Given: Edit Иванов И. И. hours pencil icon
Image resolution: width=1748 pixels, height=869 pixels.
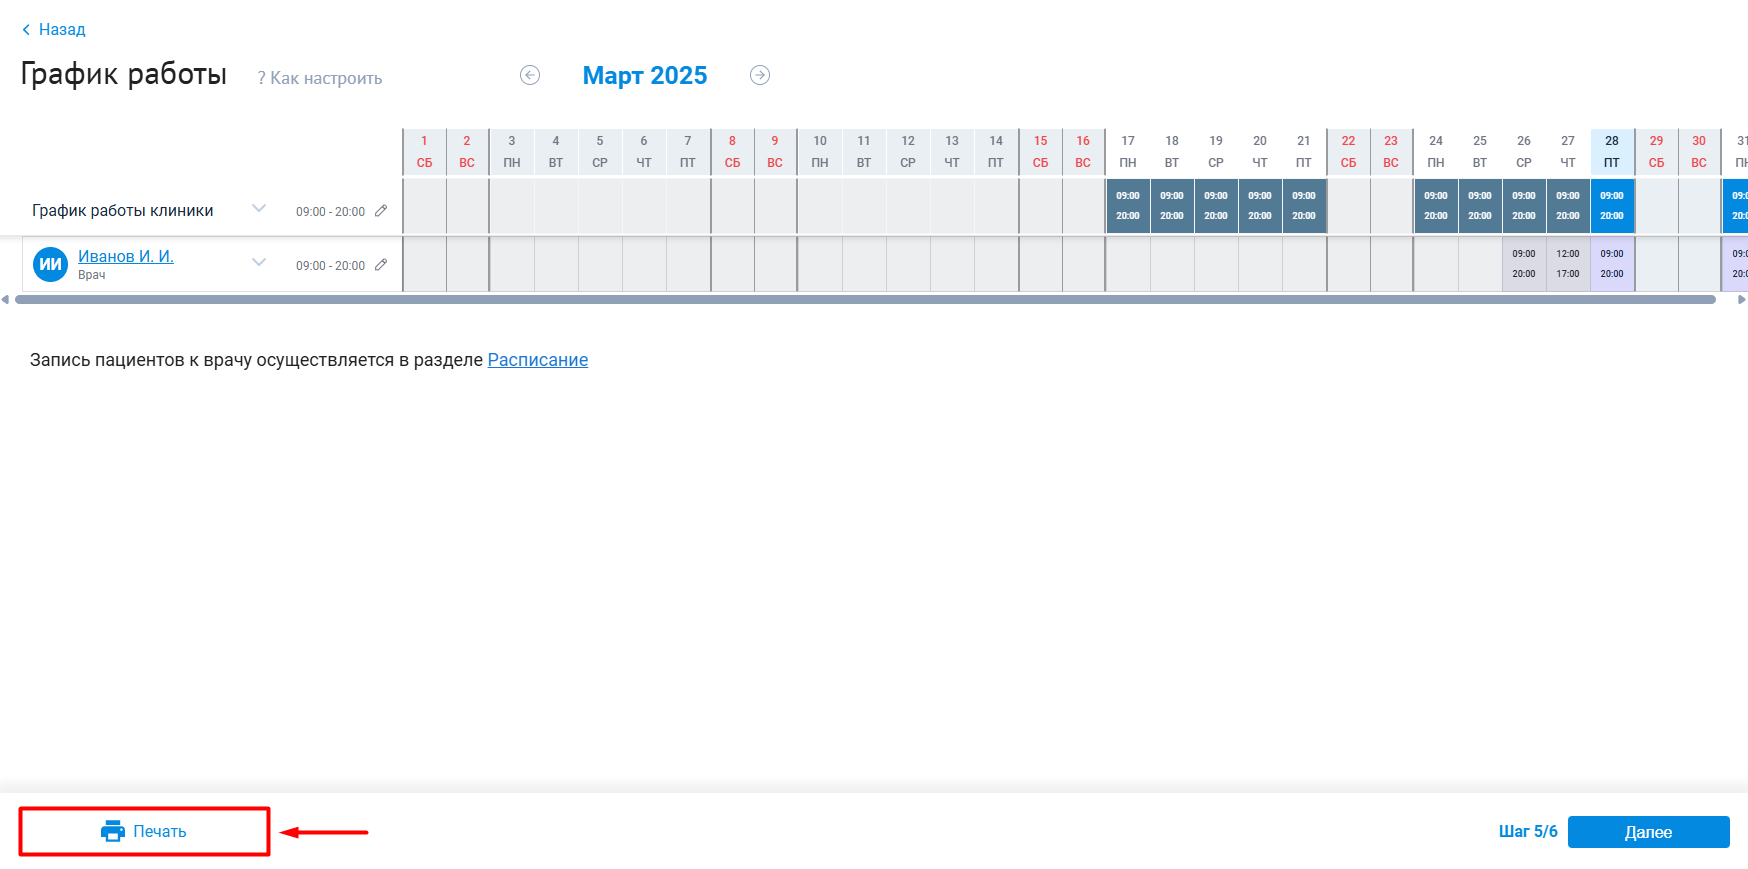Looking at the screenshot, I should tap(381, 265).
